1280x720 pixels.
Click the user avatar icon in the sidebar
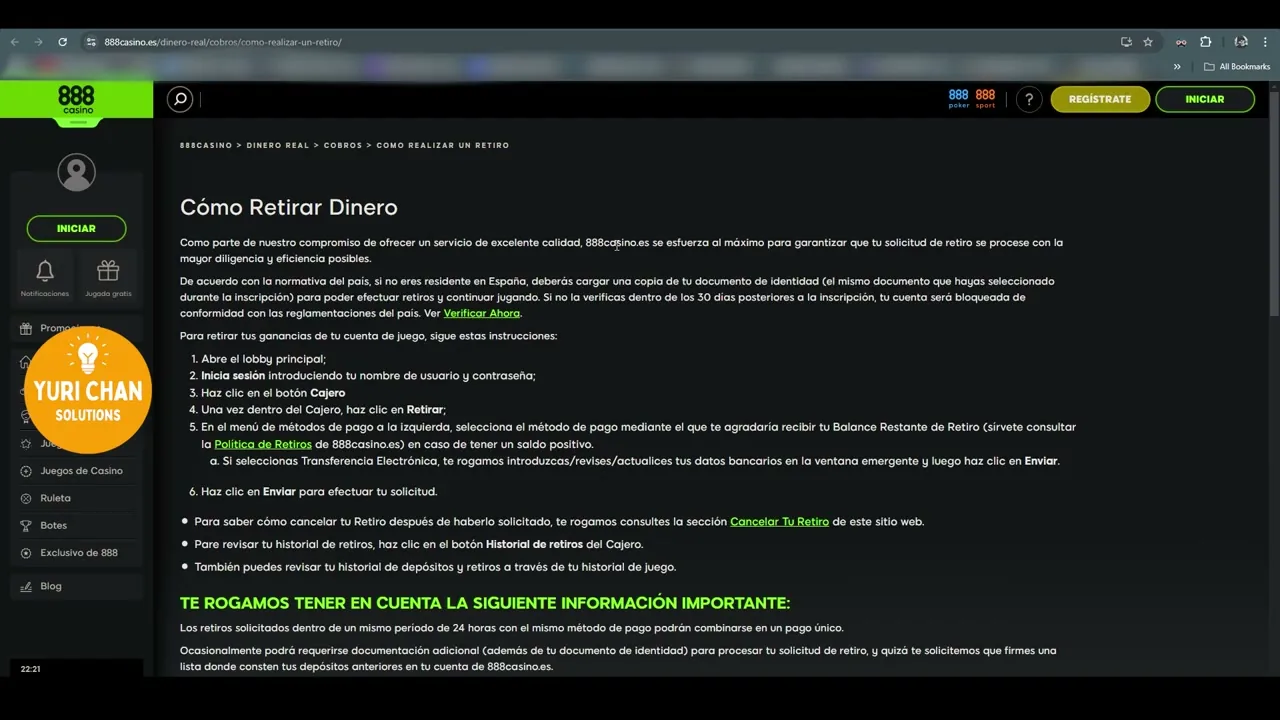point(76,172)
